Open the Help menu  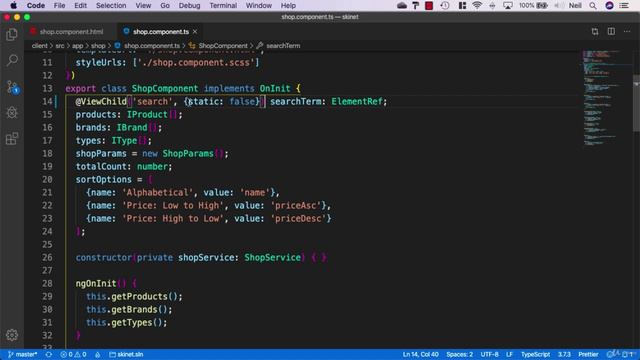tap(288, 5)
